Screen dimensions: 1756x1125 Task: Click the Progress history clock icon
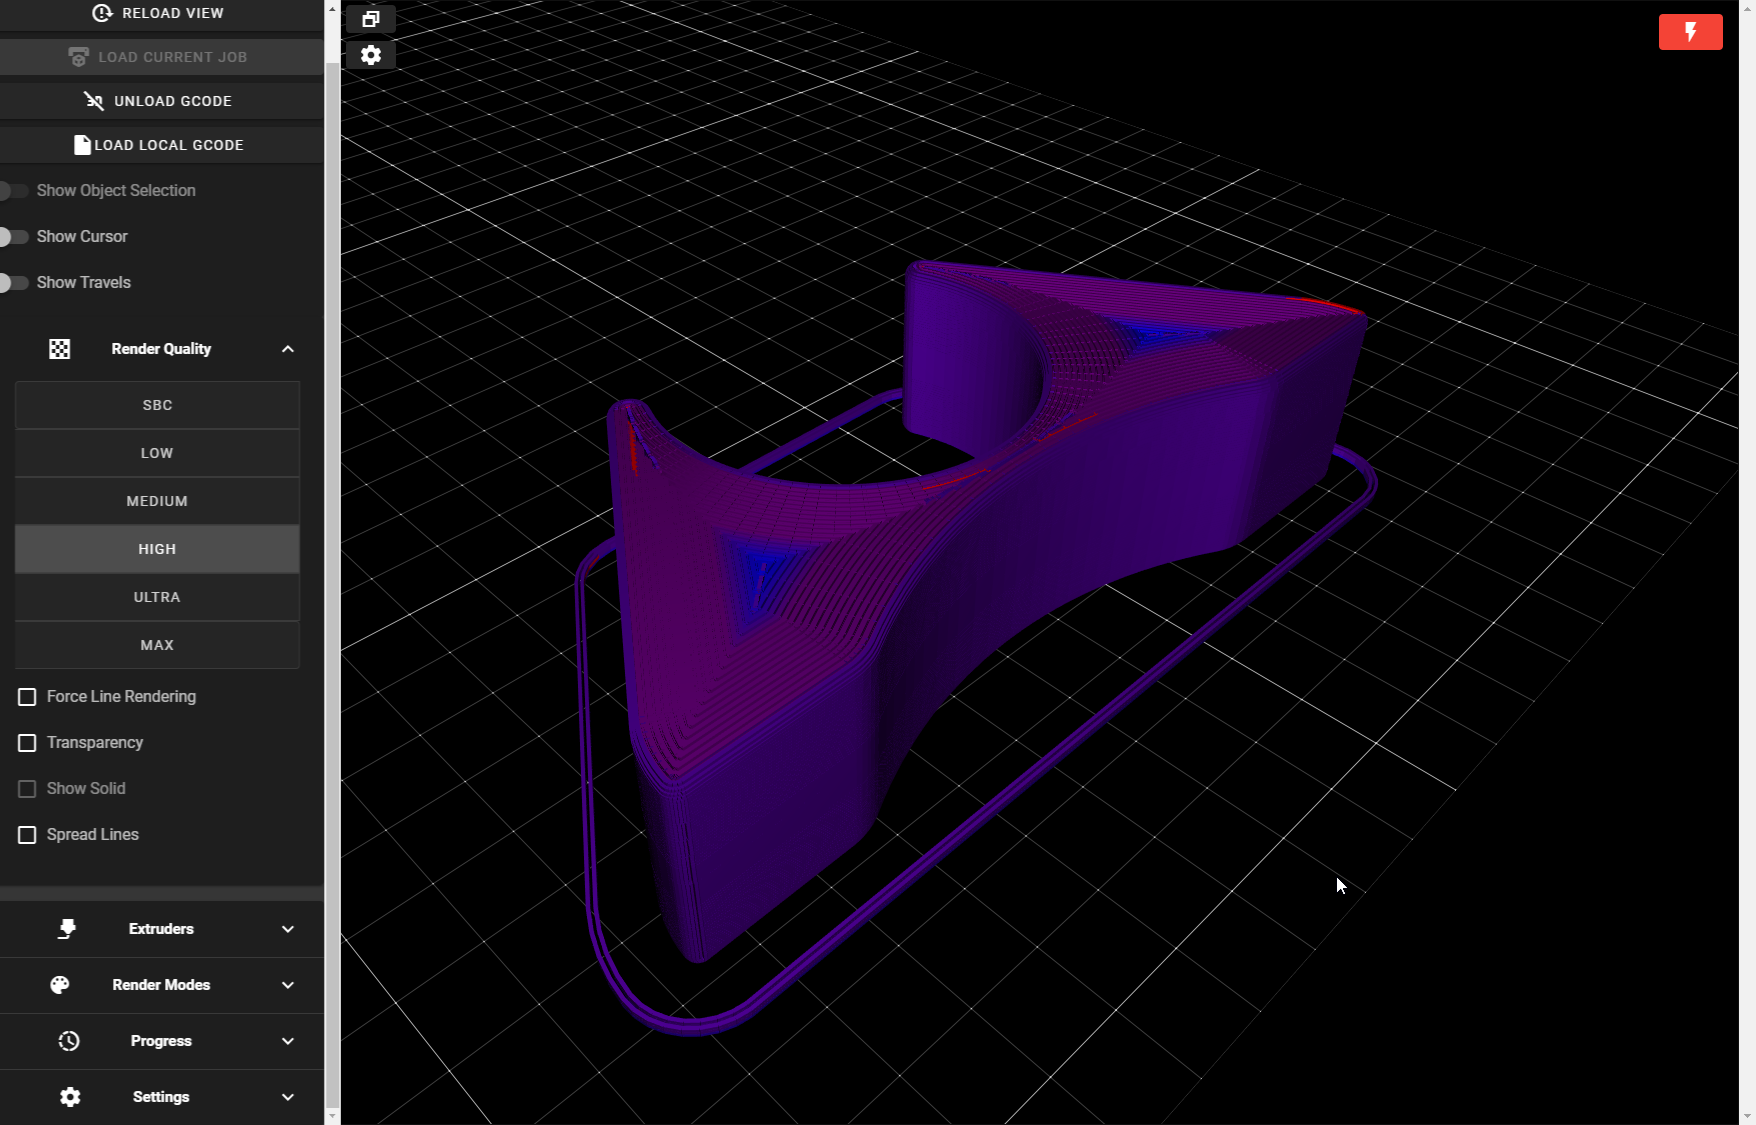pyautogui.click(x=69, y=1041)
